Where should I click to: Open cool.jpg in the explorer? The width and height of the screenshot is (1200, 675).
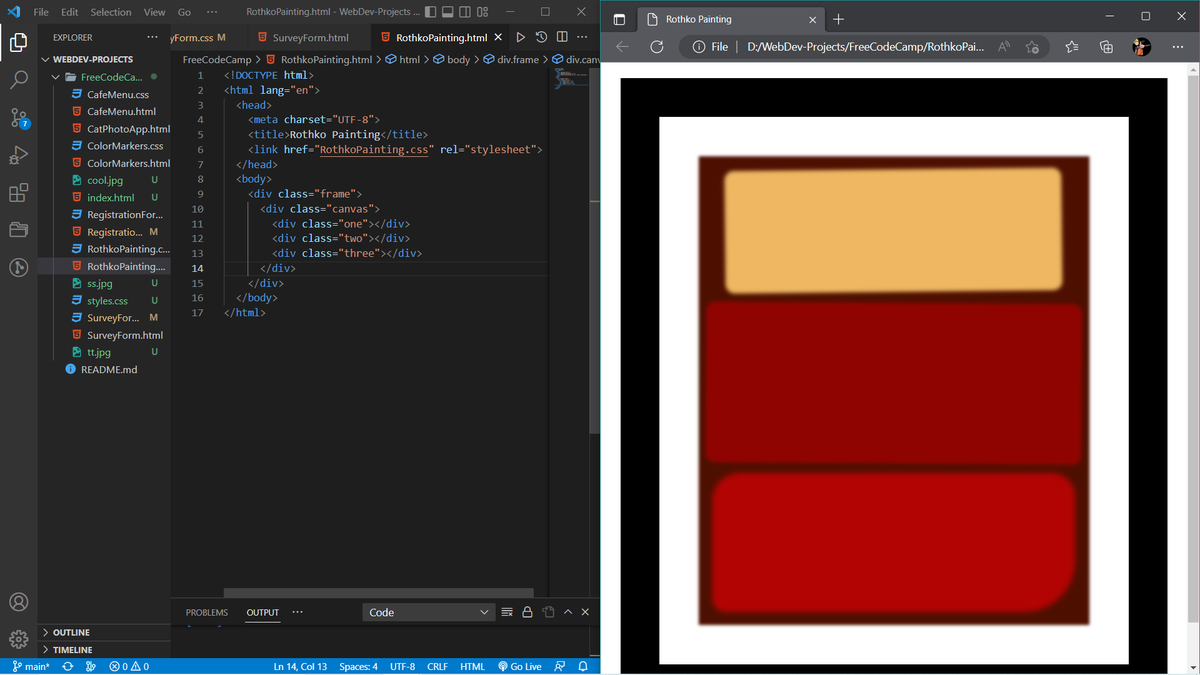[x=104, y=180]
